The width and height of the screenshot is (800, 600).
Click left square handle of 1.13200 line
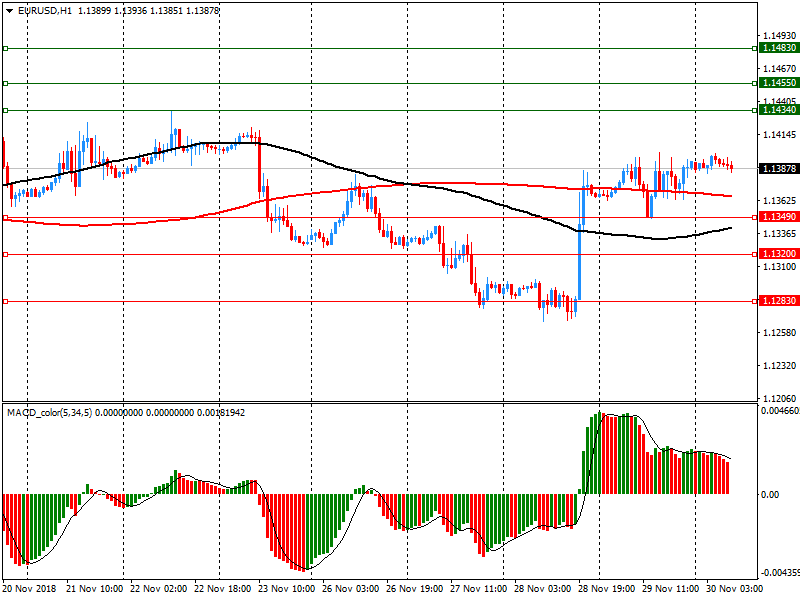(x=5, y=254)
